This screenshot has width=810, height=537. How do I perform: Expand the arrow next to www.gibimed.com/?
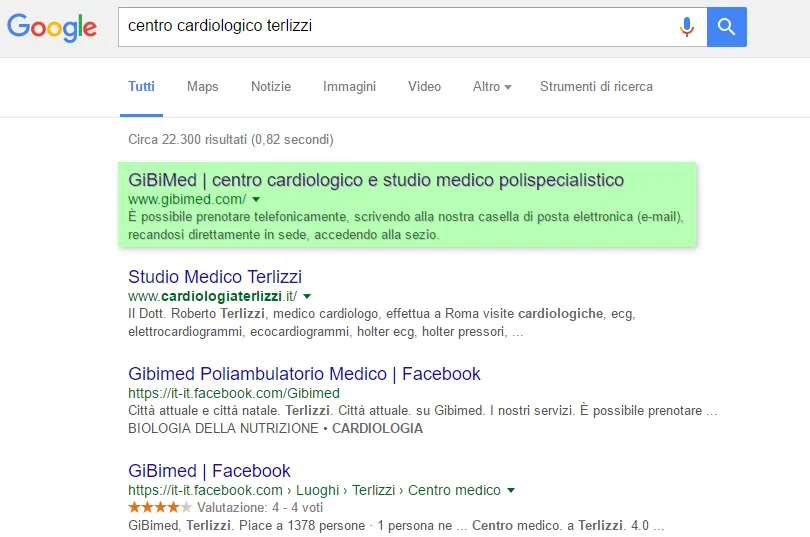point(256,199)
